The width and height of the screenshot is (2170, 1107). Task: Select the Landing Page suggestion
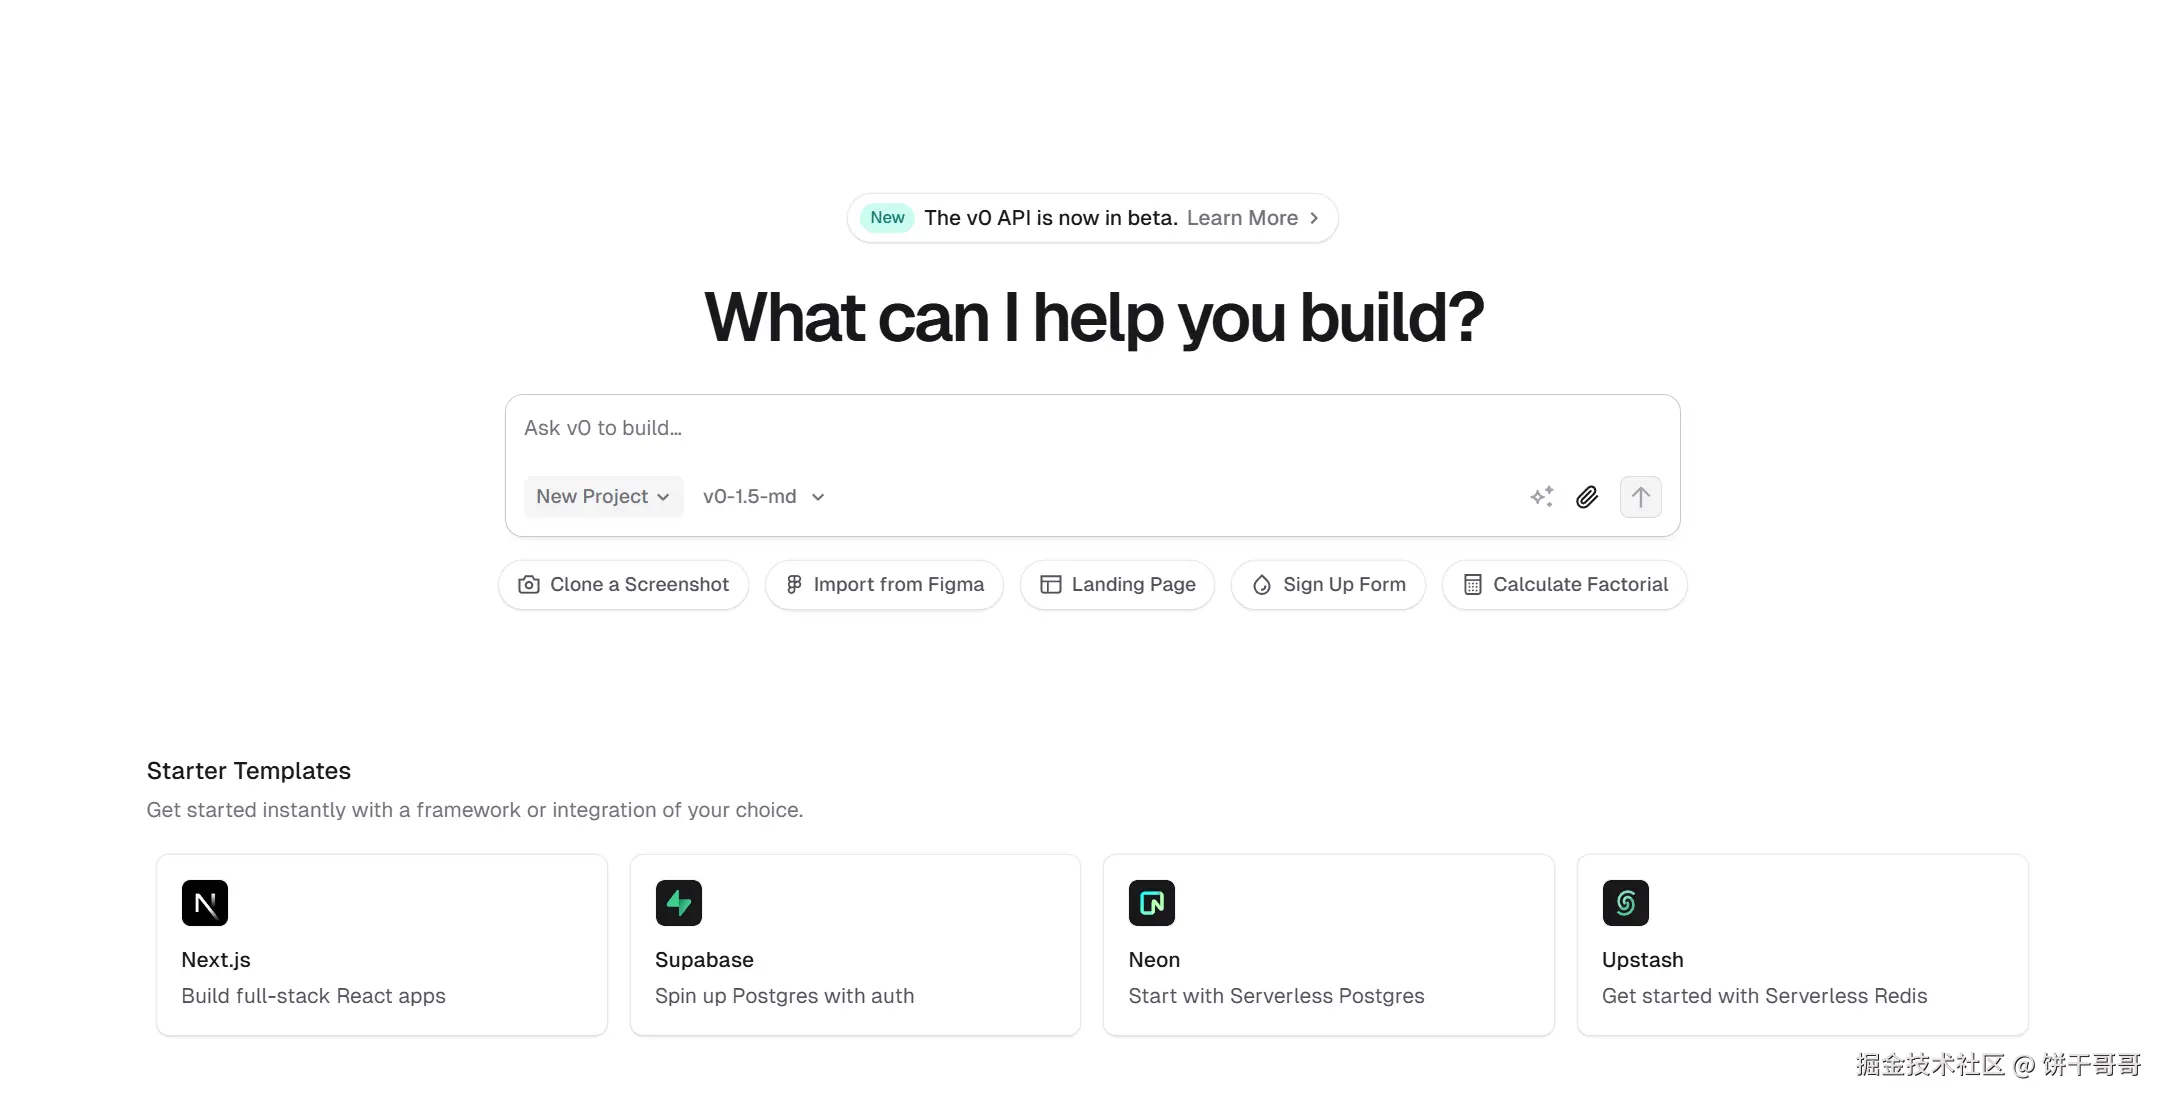point(1117,585)
